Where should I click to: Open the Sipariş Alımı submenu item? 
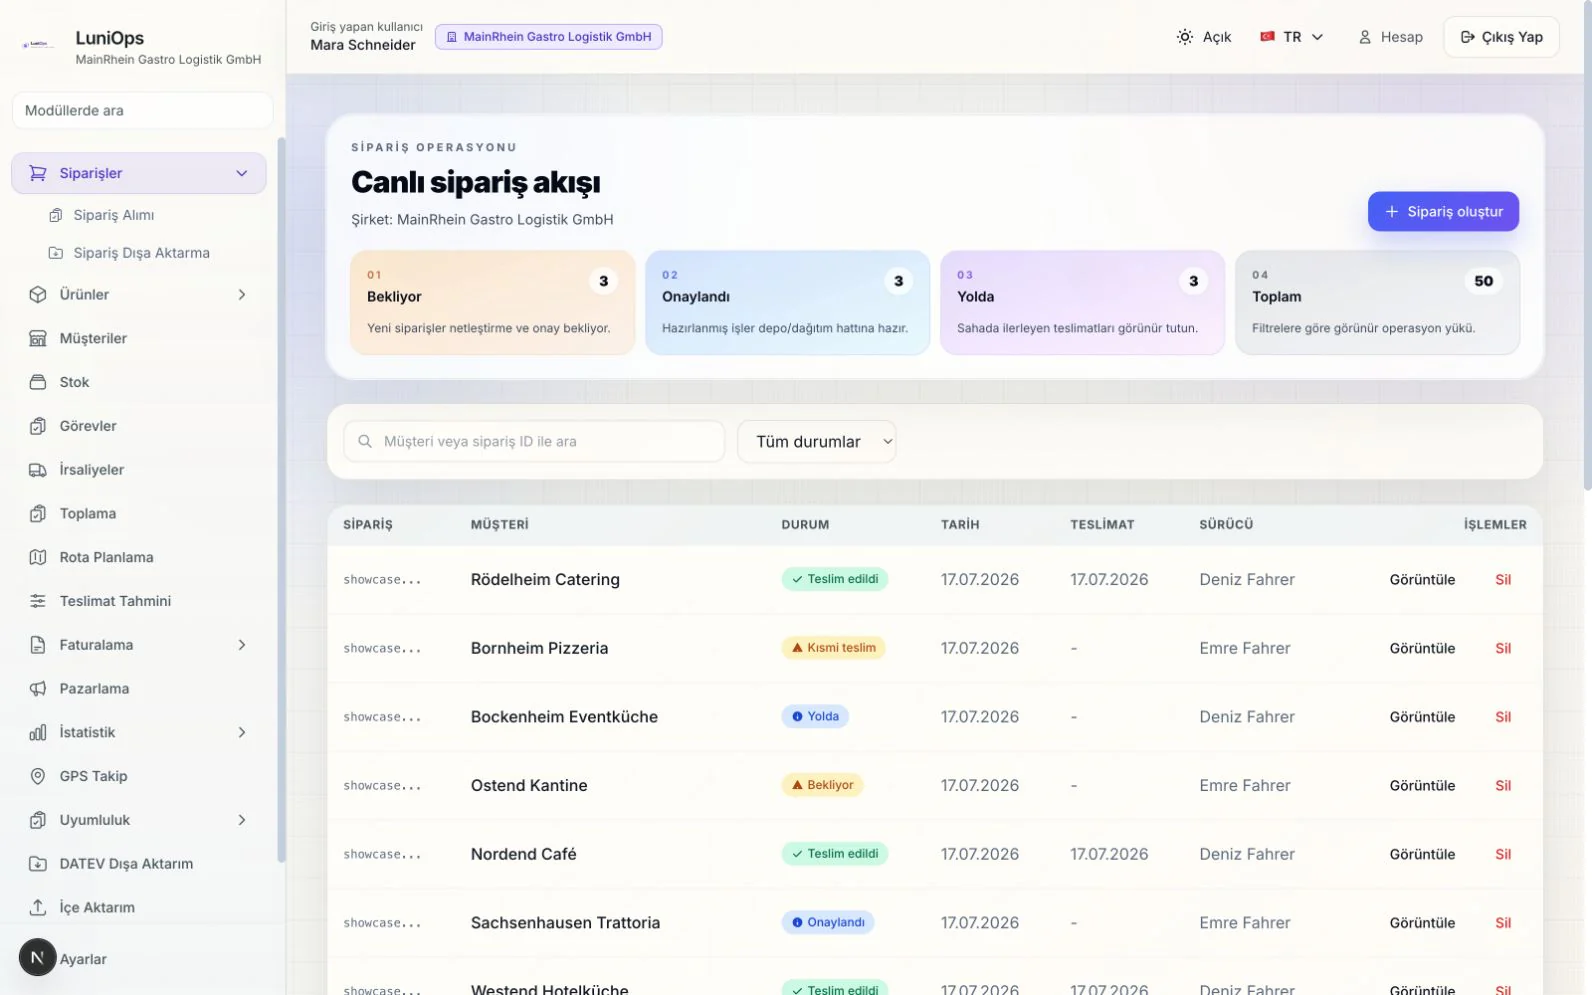[x=114, y=215]
